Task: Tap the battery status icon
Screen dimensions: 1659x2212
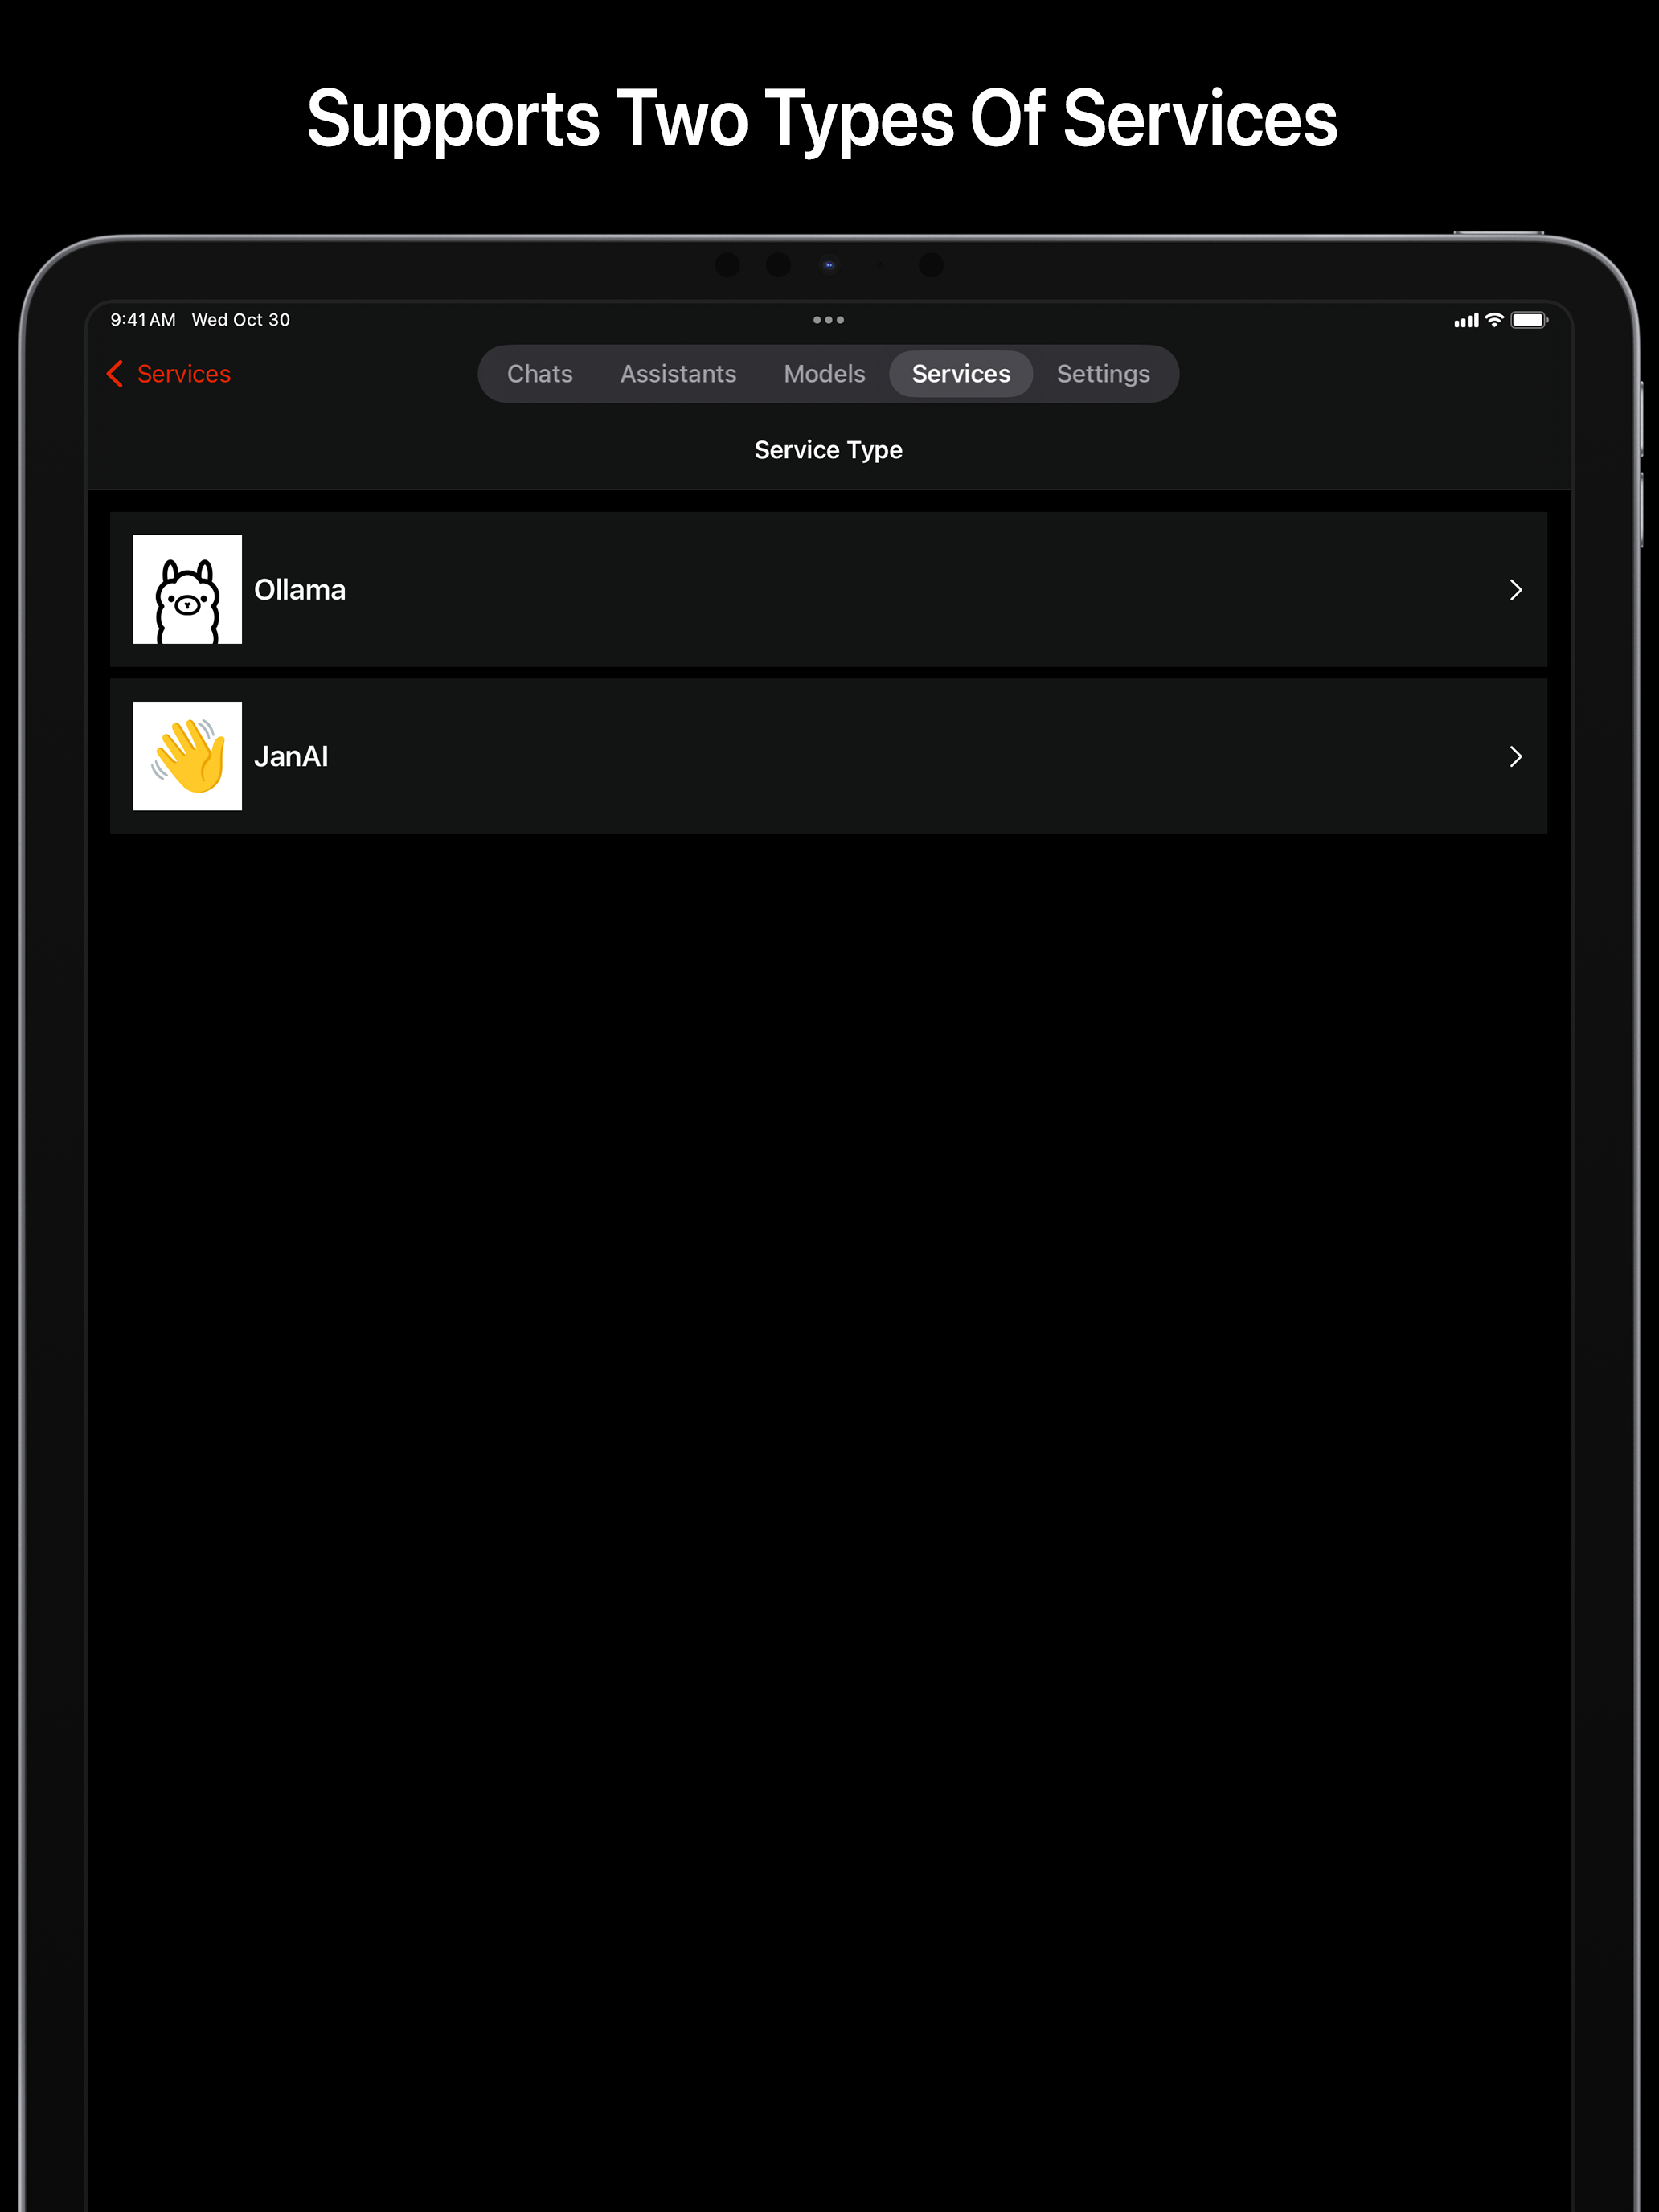Action: (x=1529, y=320)
